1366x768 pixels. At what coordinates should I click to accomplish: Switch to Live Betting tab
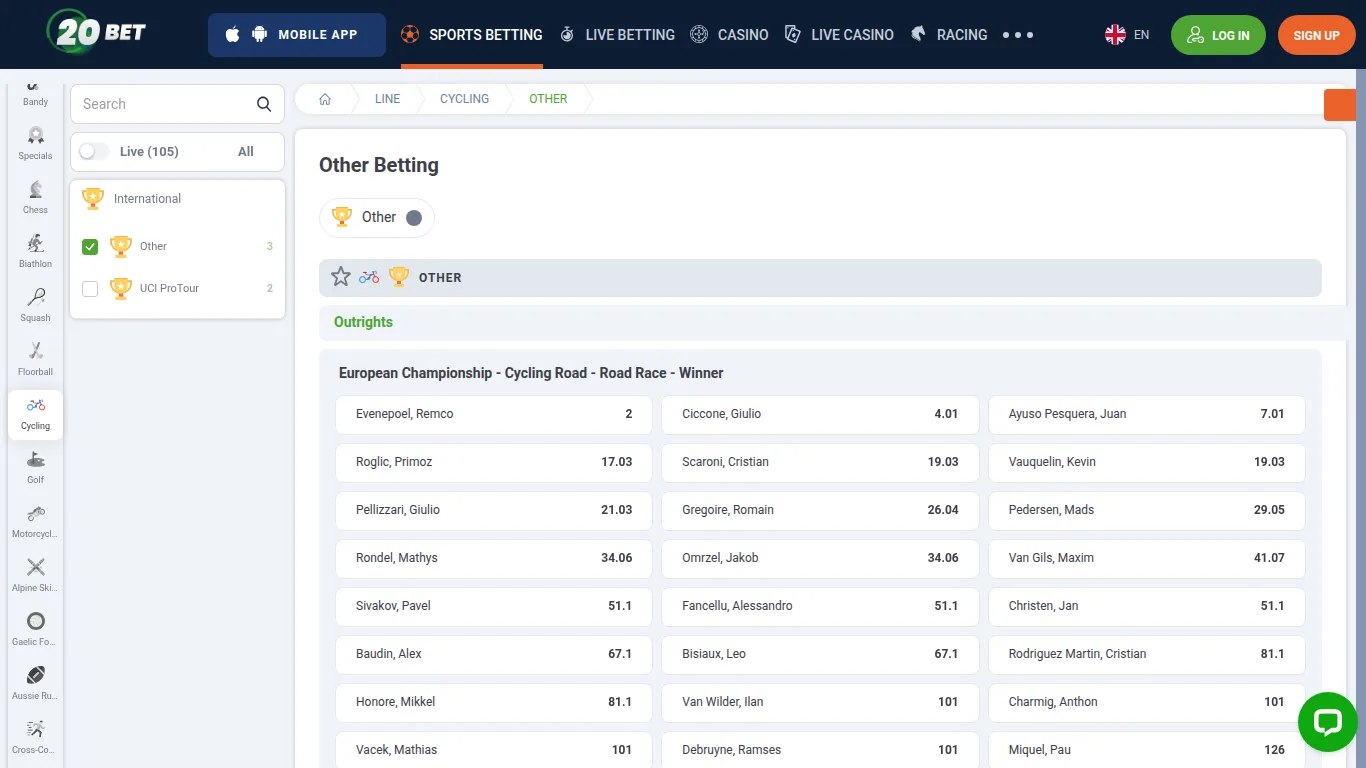(x=617, y=35)
